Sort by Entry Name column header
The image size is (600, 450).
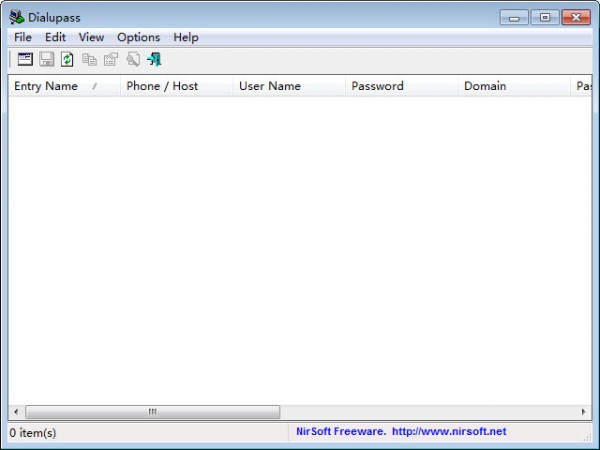pos(64,86)
